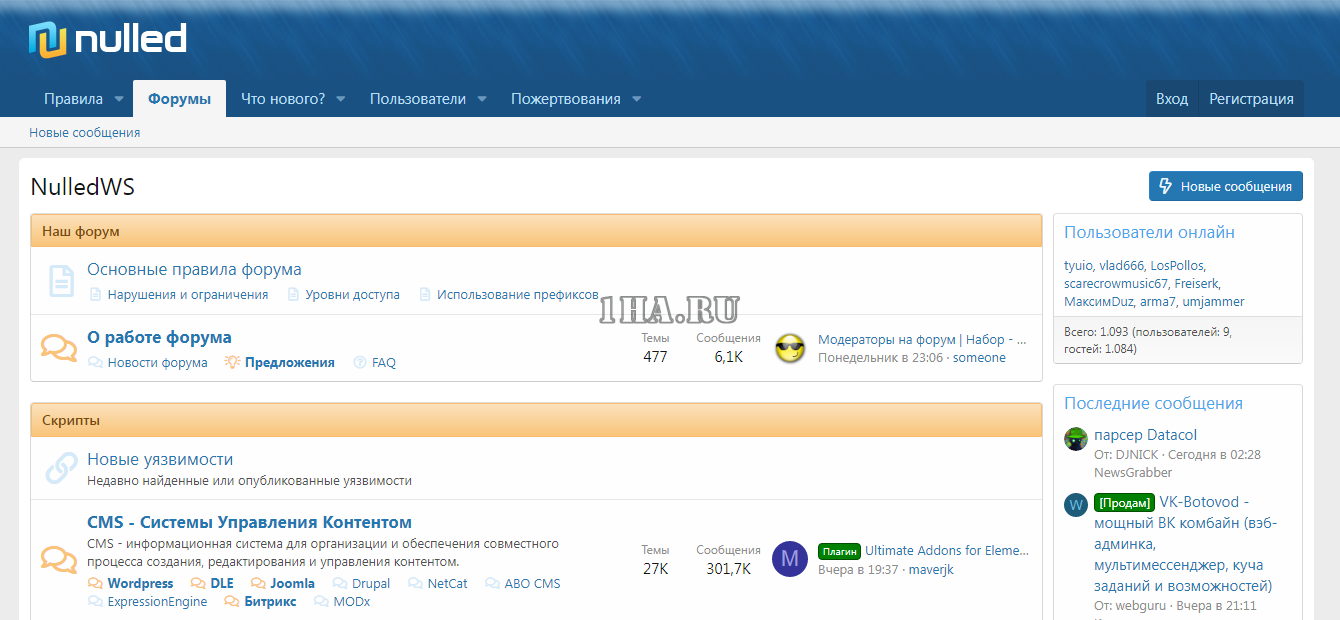Click the green Плагин prefix label

coord(839,551)
